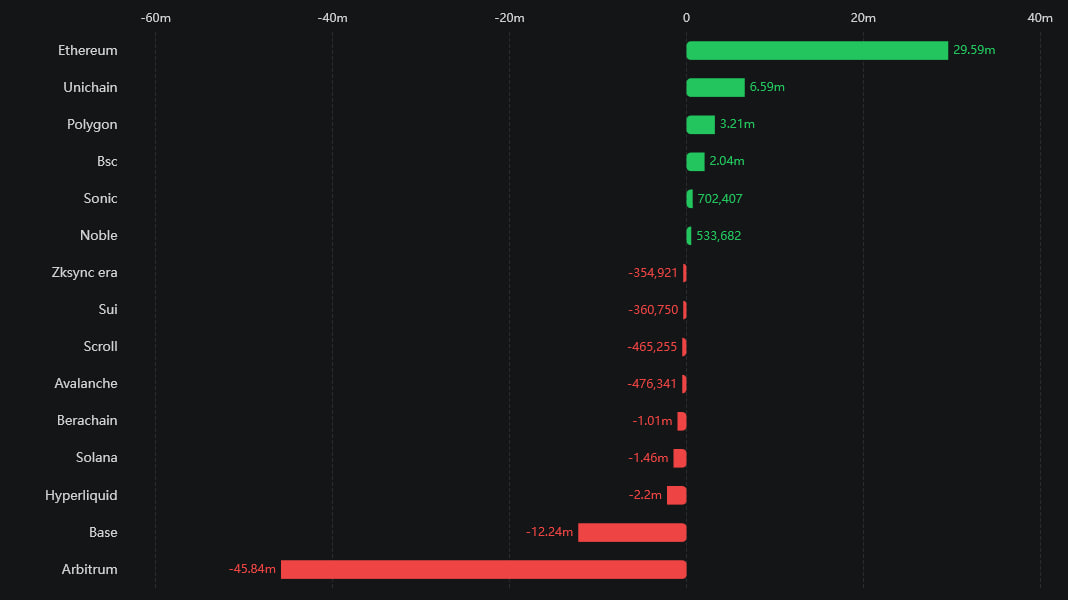This screenshot has height=600, width=1068.
Task: Select the -12.24m value label
Action: tap(549, 532)
